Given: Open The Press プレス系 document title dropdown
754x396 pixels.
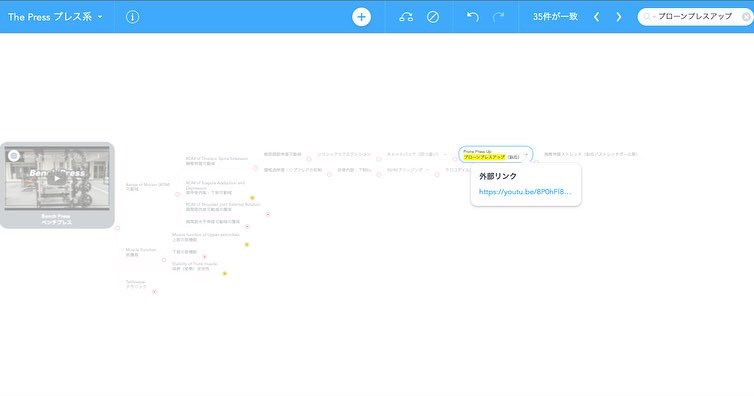Looking at the screenshot, I should pos(55,17).
